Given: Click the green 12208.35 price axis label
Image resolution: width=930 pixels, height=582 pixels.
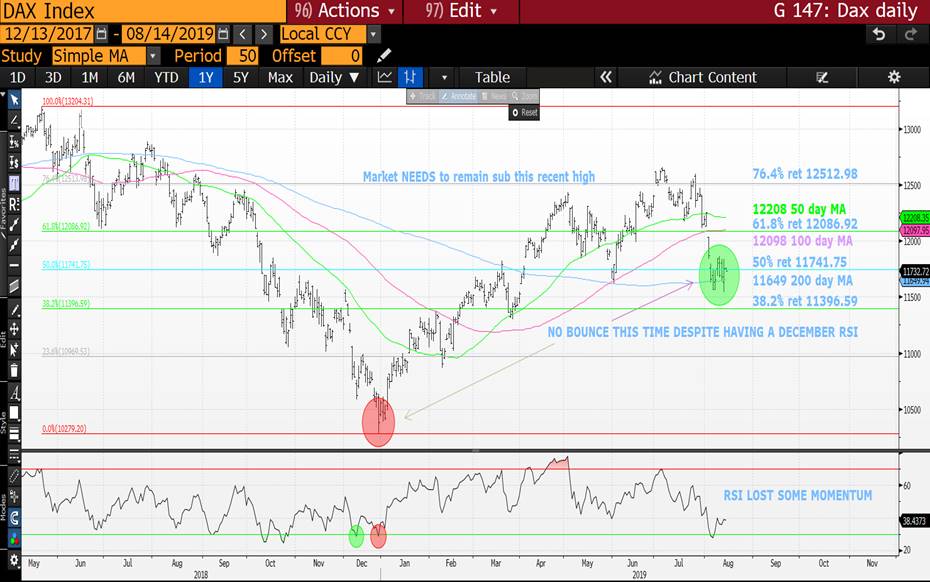Looking at the screenshot, I should 915,218.
